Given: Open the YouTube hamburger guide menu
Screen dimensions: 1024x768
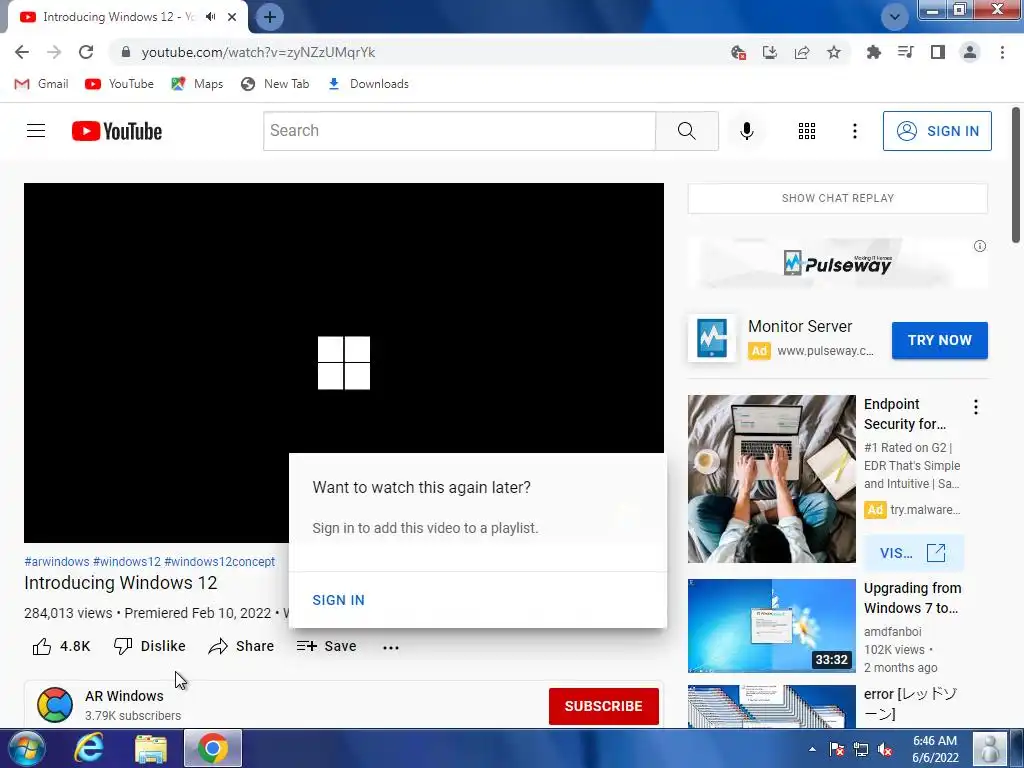Looking at the screenshot, I should [36, 131].
